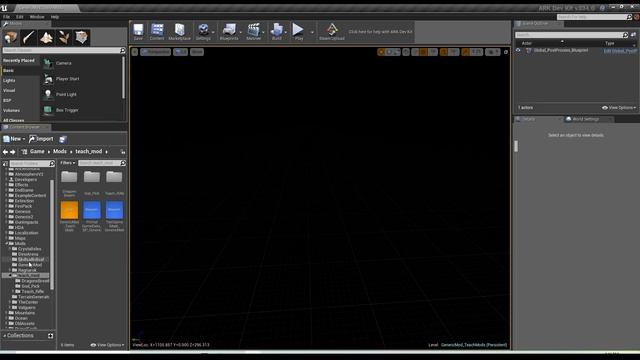Viewport: 640px width, 360px height.
Task: Open the Help menu
Action: [55, 17]
